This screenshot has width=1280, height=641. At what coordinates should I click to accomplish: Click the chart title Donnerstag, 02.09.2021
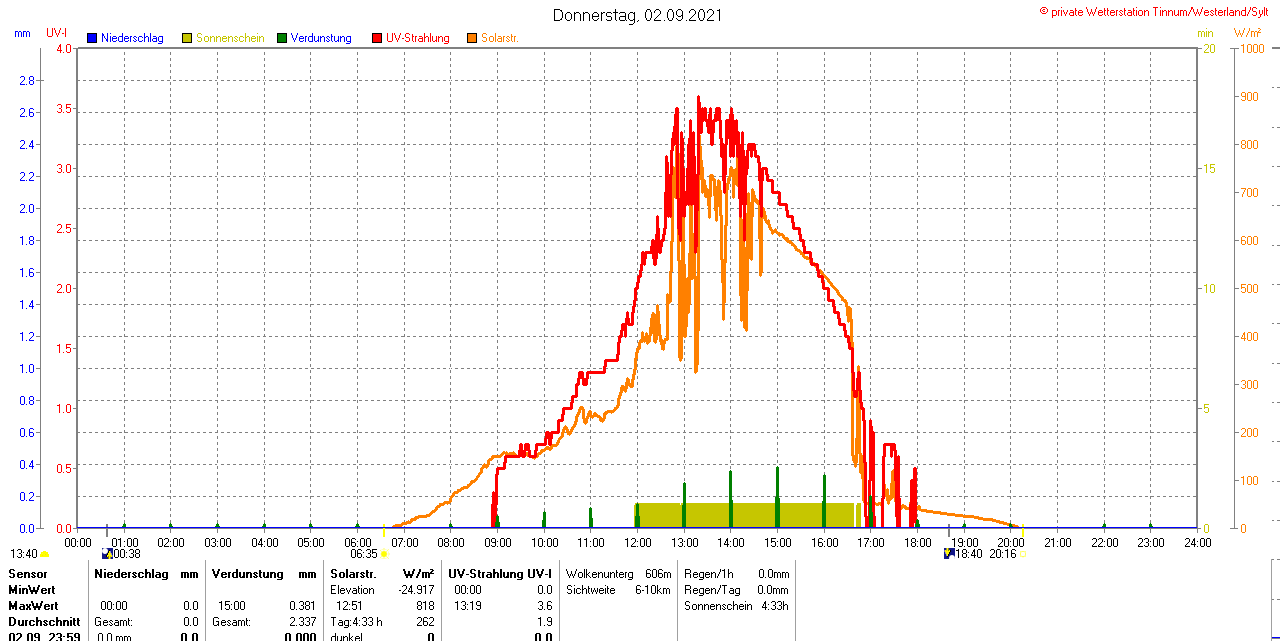[x=638, y=16]
